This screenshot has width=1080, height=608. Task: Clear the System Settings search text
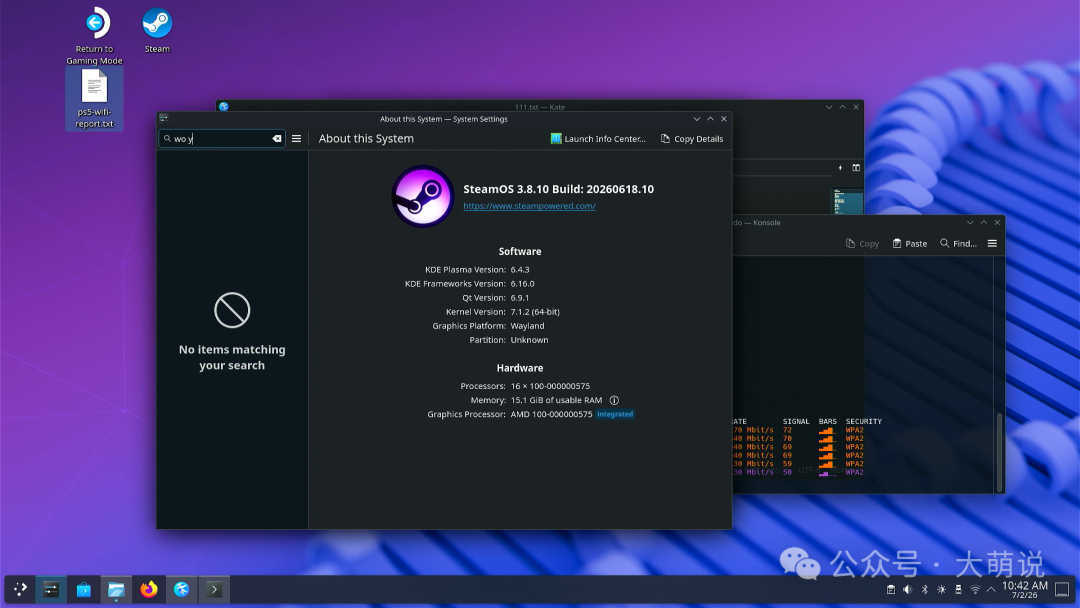coord(277,138)
